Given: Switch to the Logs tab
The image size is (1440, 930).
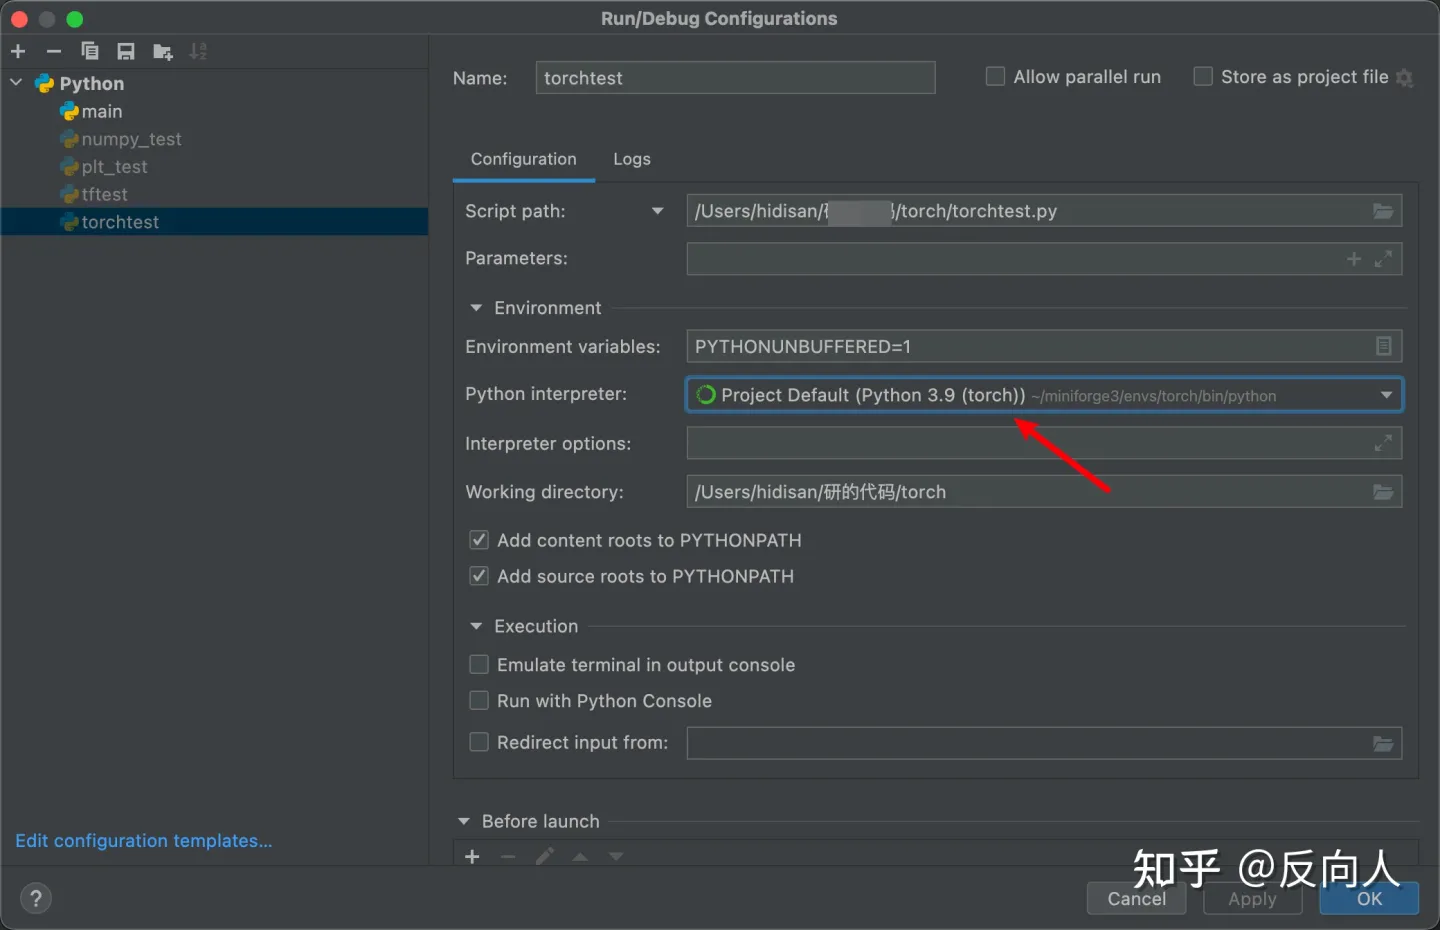Looking at the screenshot, I should tap(632, 159).
